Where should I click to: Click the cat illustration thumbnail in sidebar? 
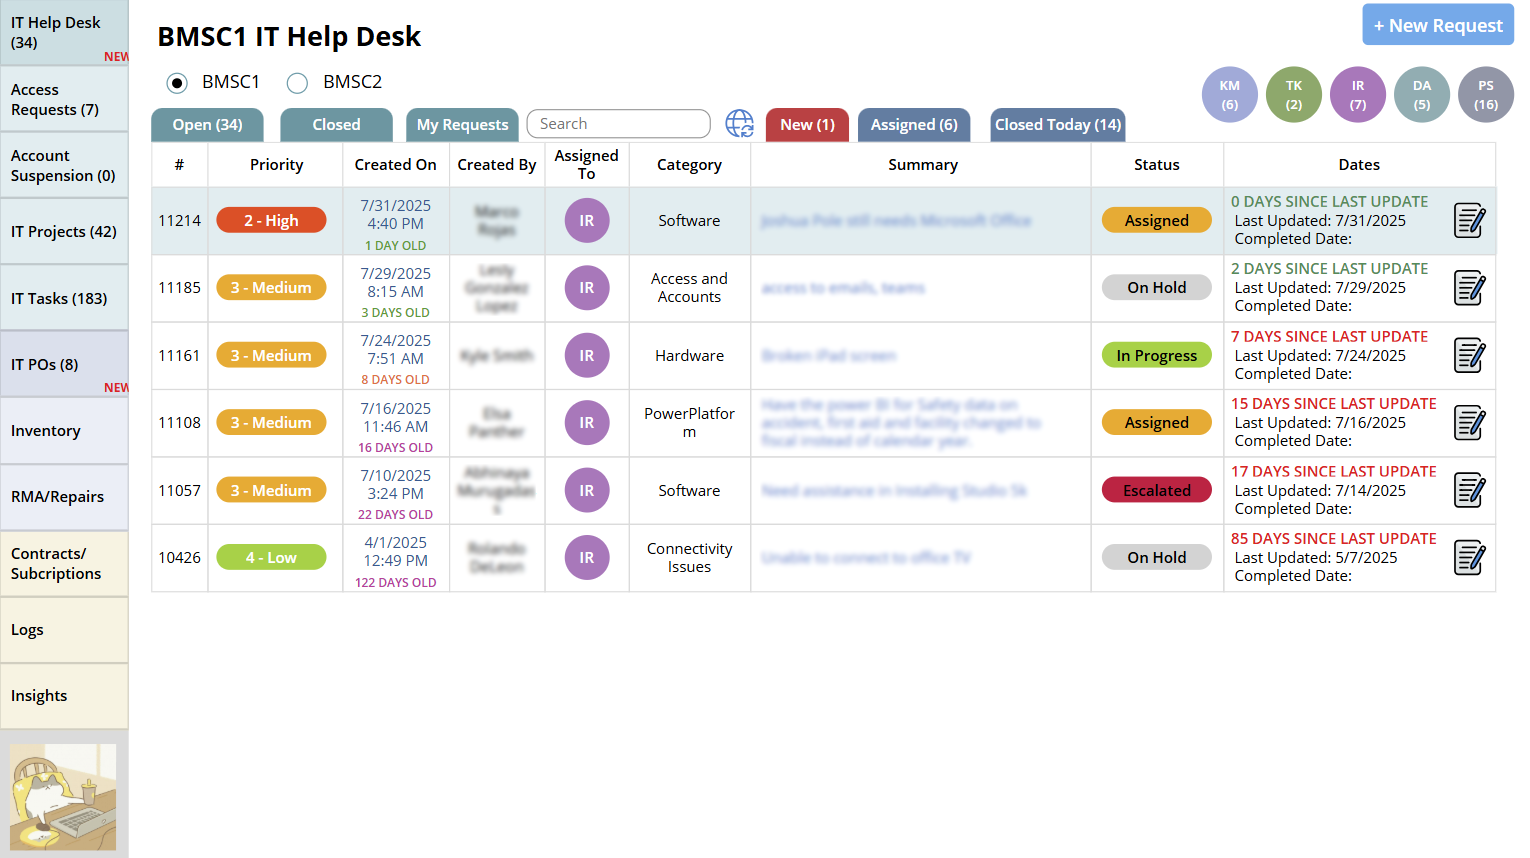tap(63, 797)
